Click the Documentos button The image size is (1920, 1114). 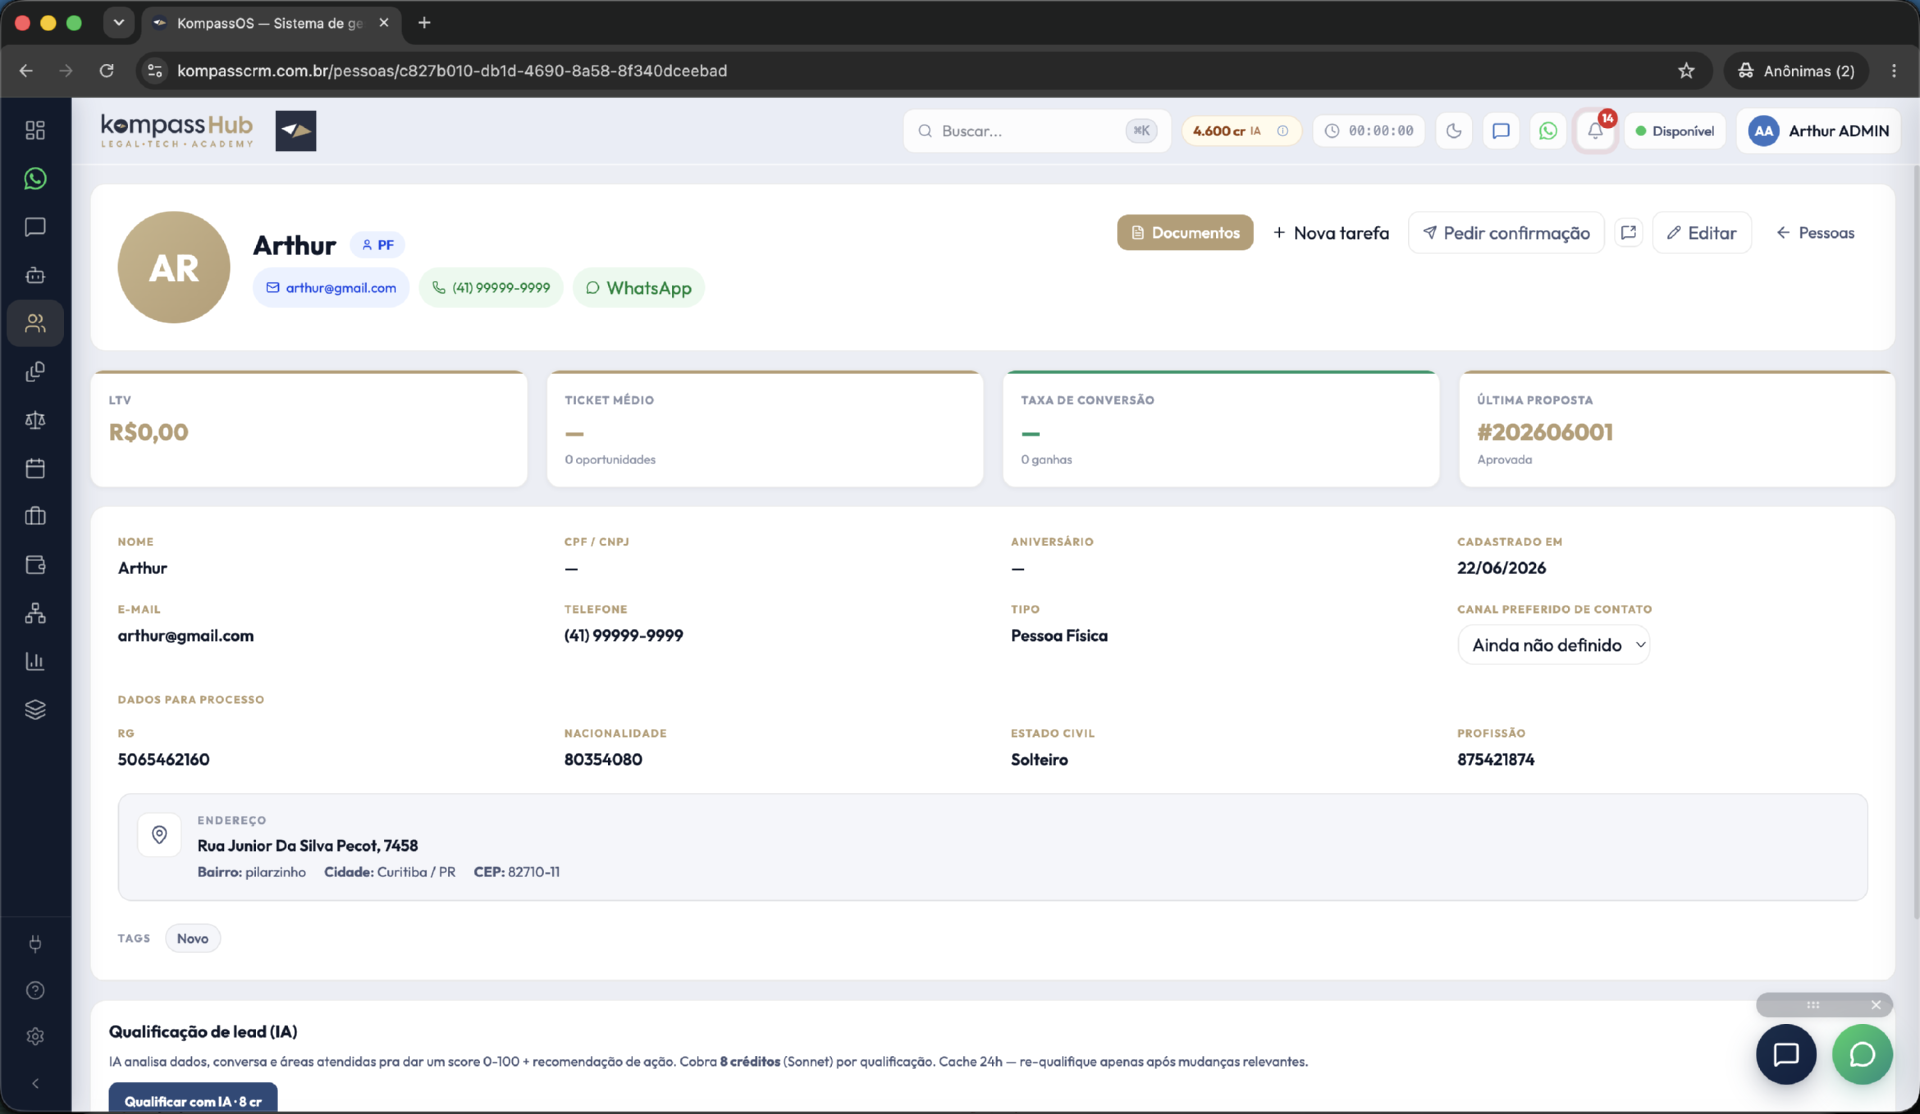1185,233
